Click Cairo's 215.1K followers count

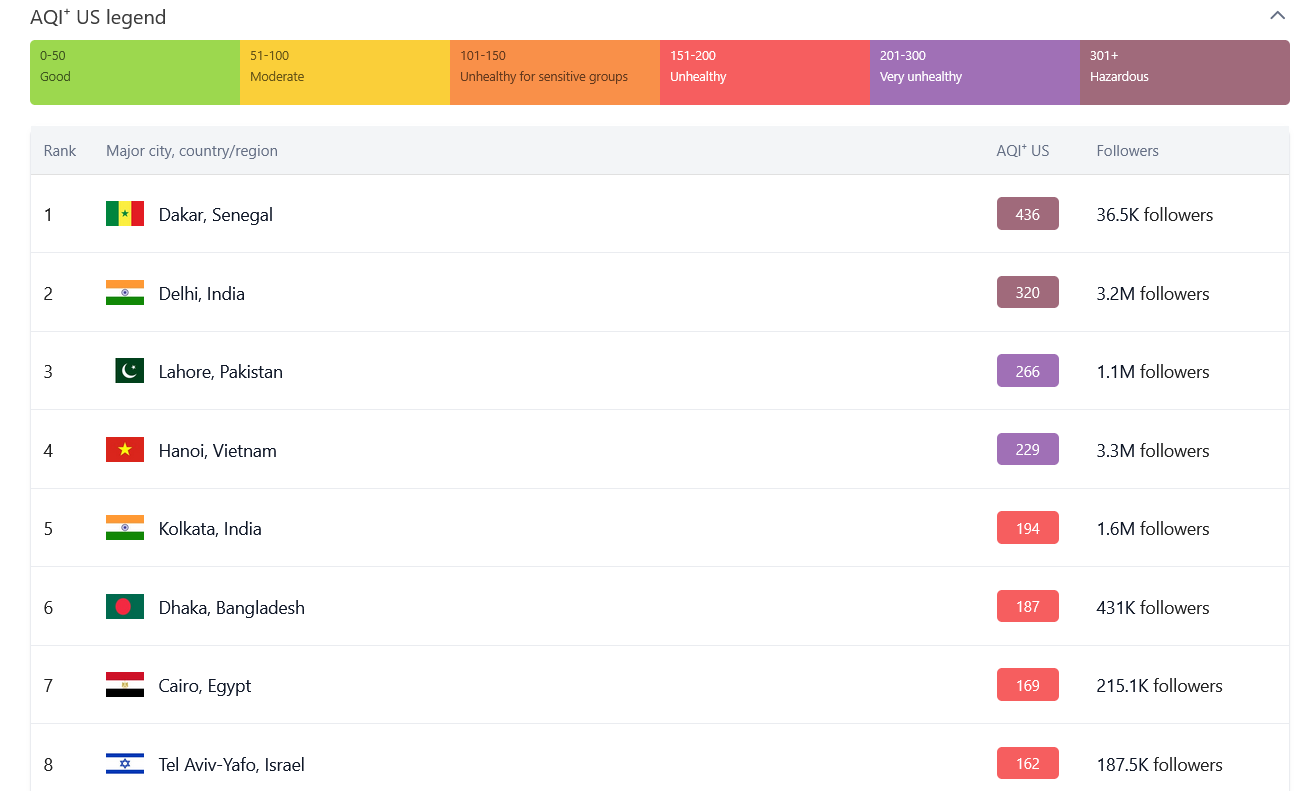point(1160,686)
